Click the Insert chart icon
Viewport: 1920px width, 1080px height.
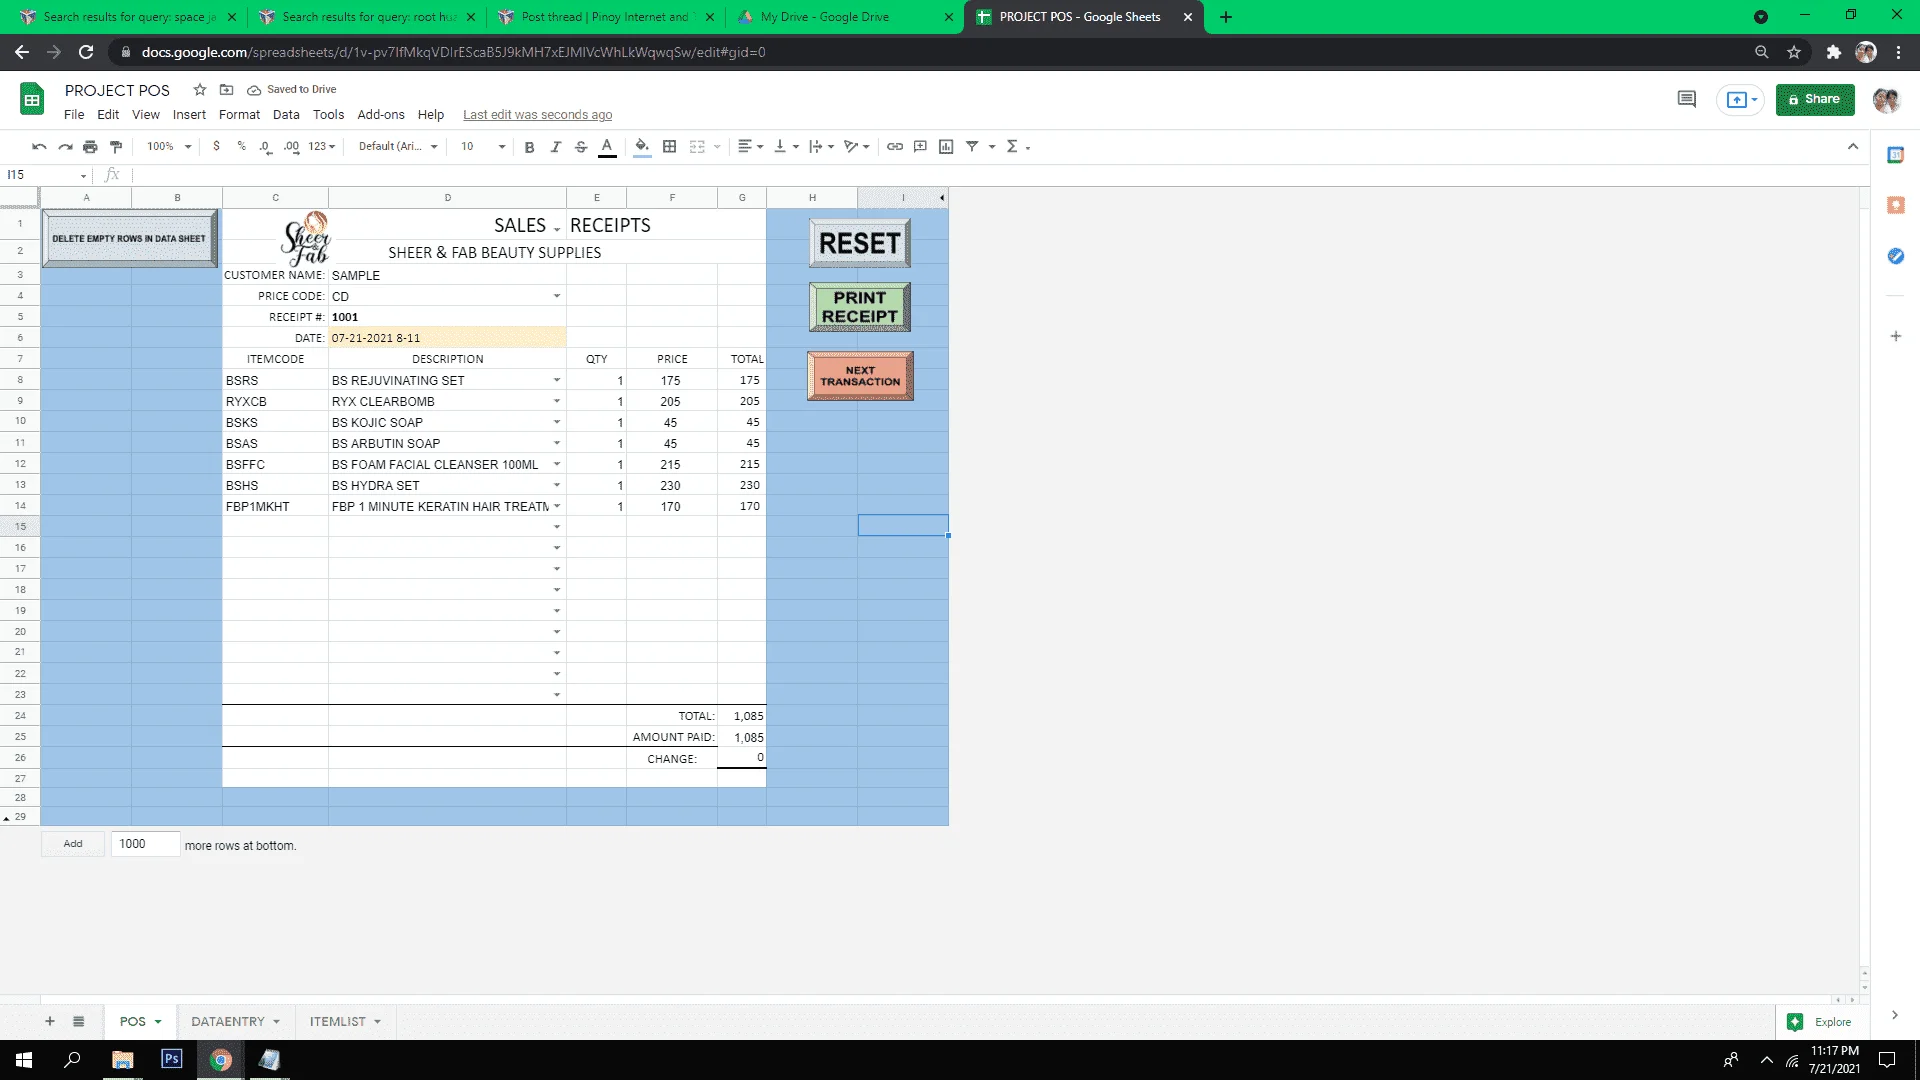(x=946, y=146)
